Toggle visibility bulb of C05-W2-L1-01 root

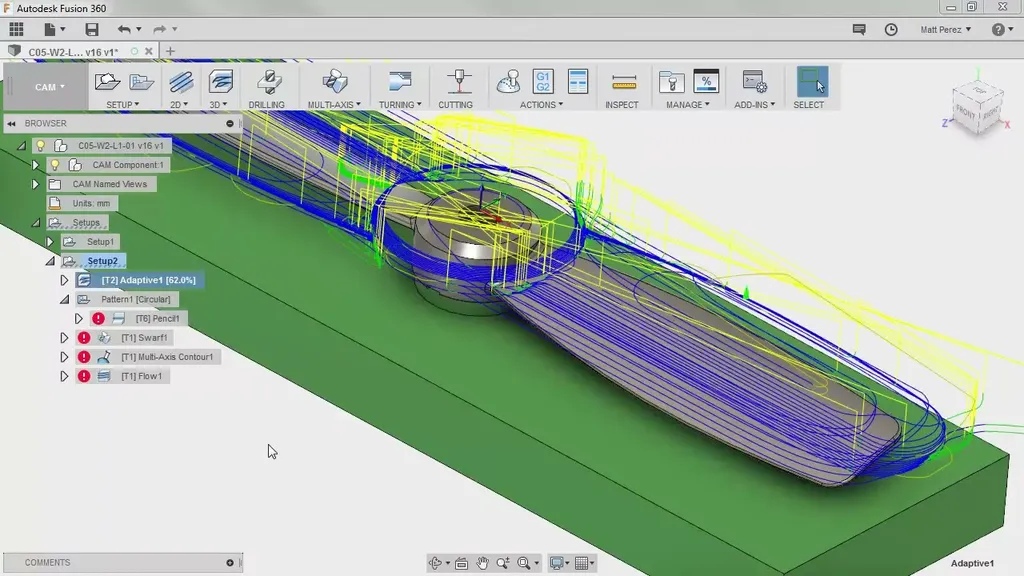[x=41, y=146]
